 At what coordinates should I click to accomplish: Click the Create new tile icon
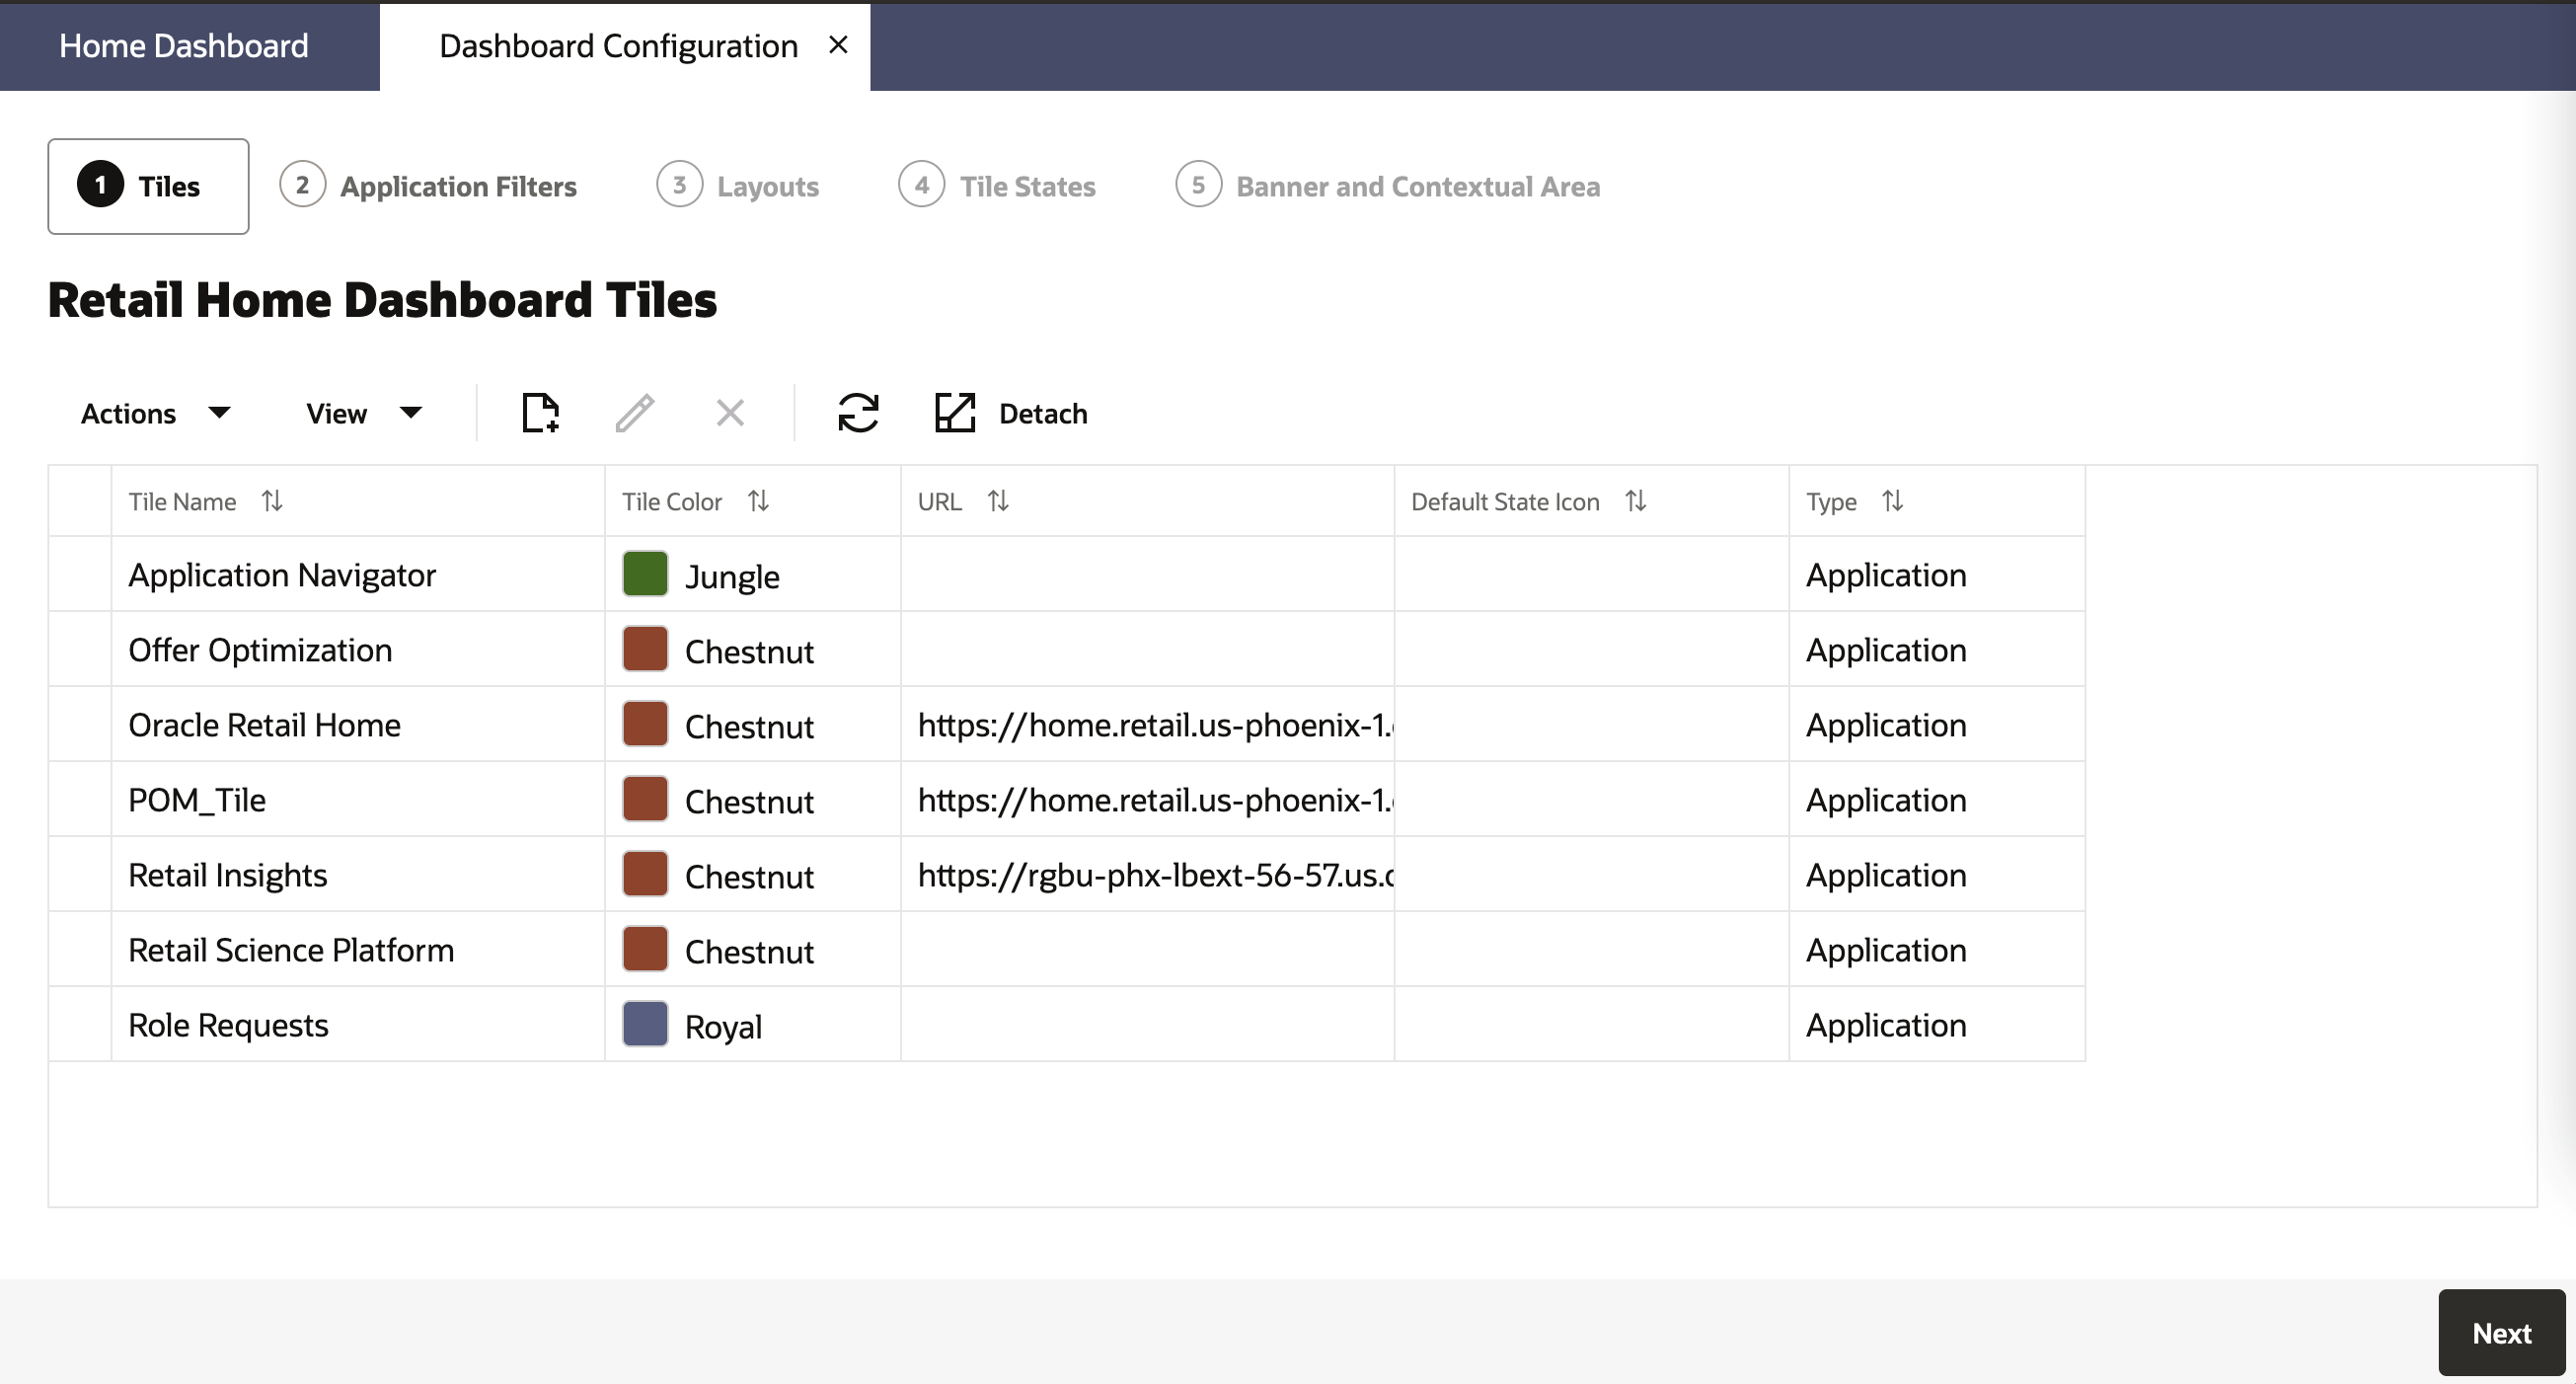coord(540,413)
